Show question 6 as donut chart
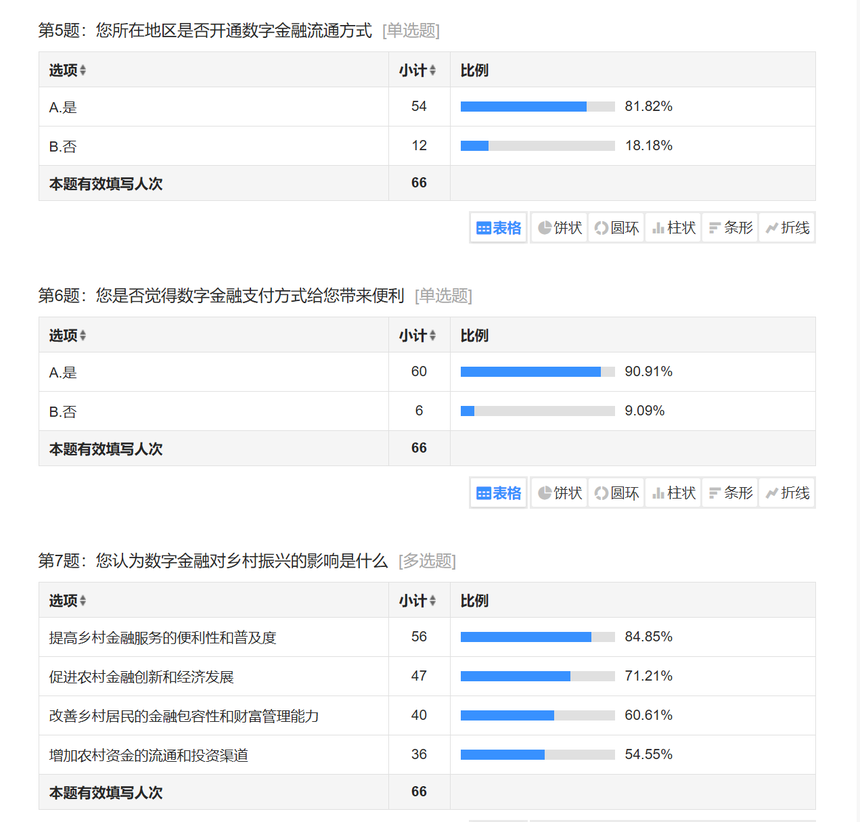 (x=616, y=493)
